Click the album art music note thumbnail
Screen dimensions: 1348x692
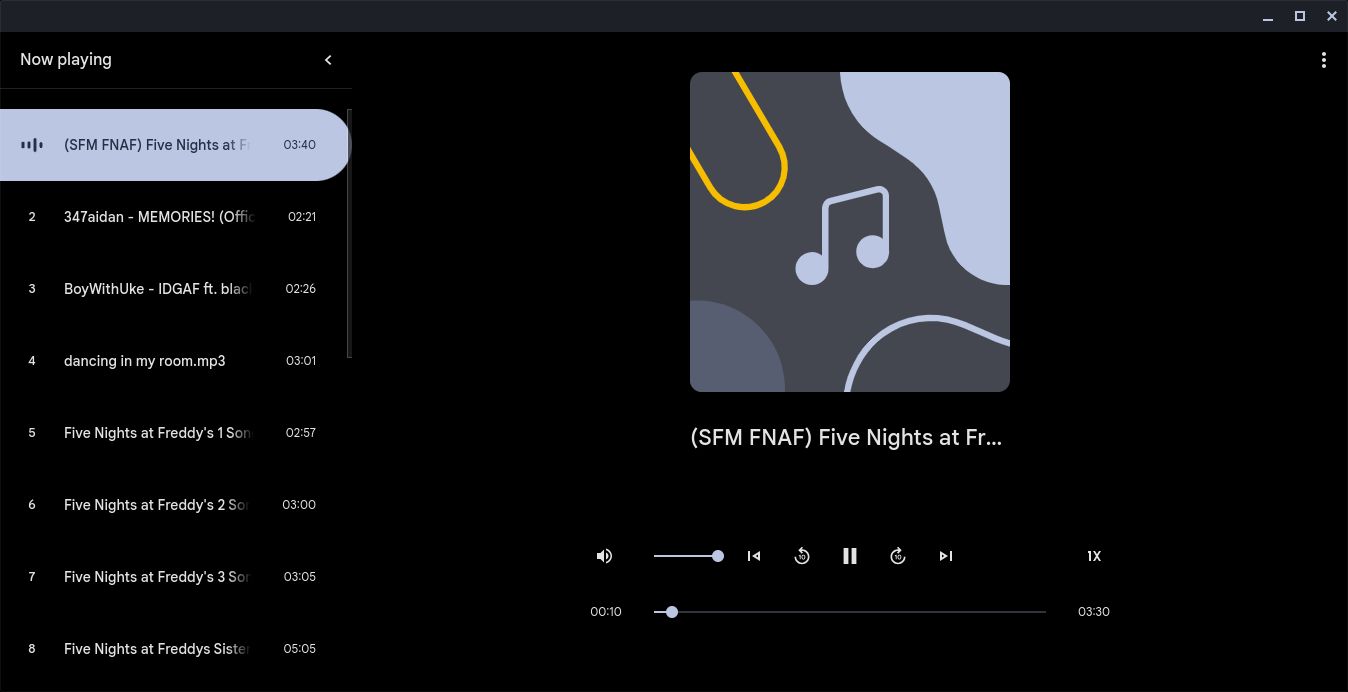pos(850,232)
